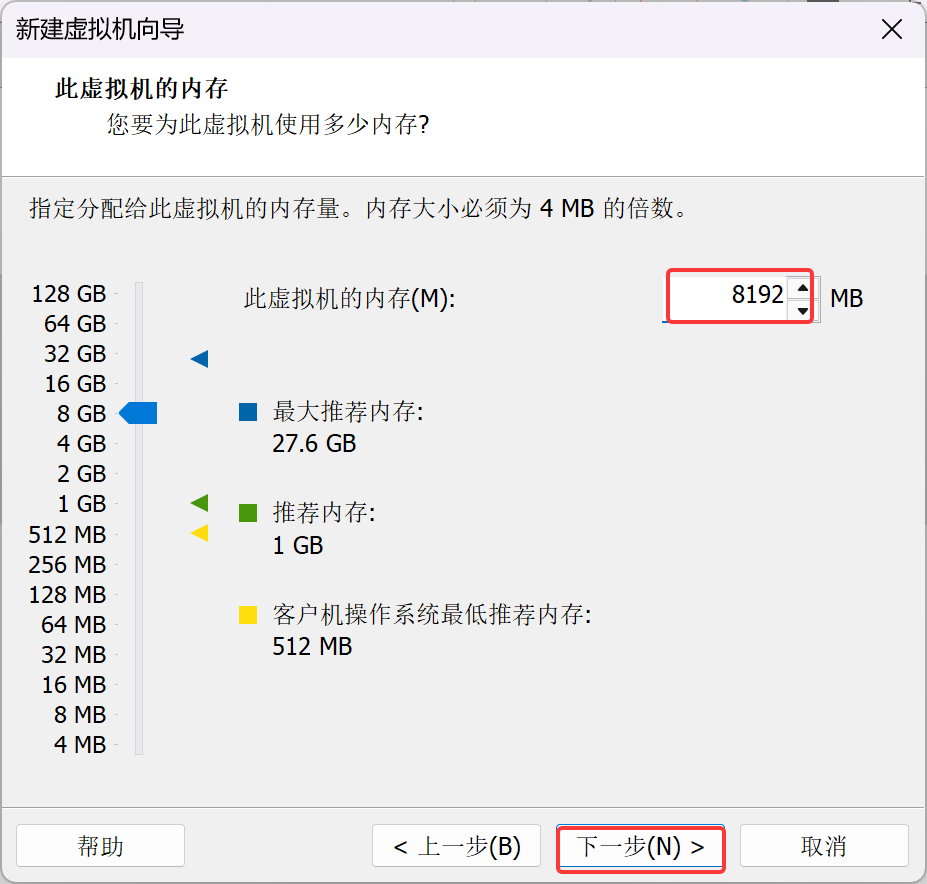927x884 pixels.
Task: Cancel the wizard with 取消 button
Action: pos(824,846)
